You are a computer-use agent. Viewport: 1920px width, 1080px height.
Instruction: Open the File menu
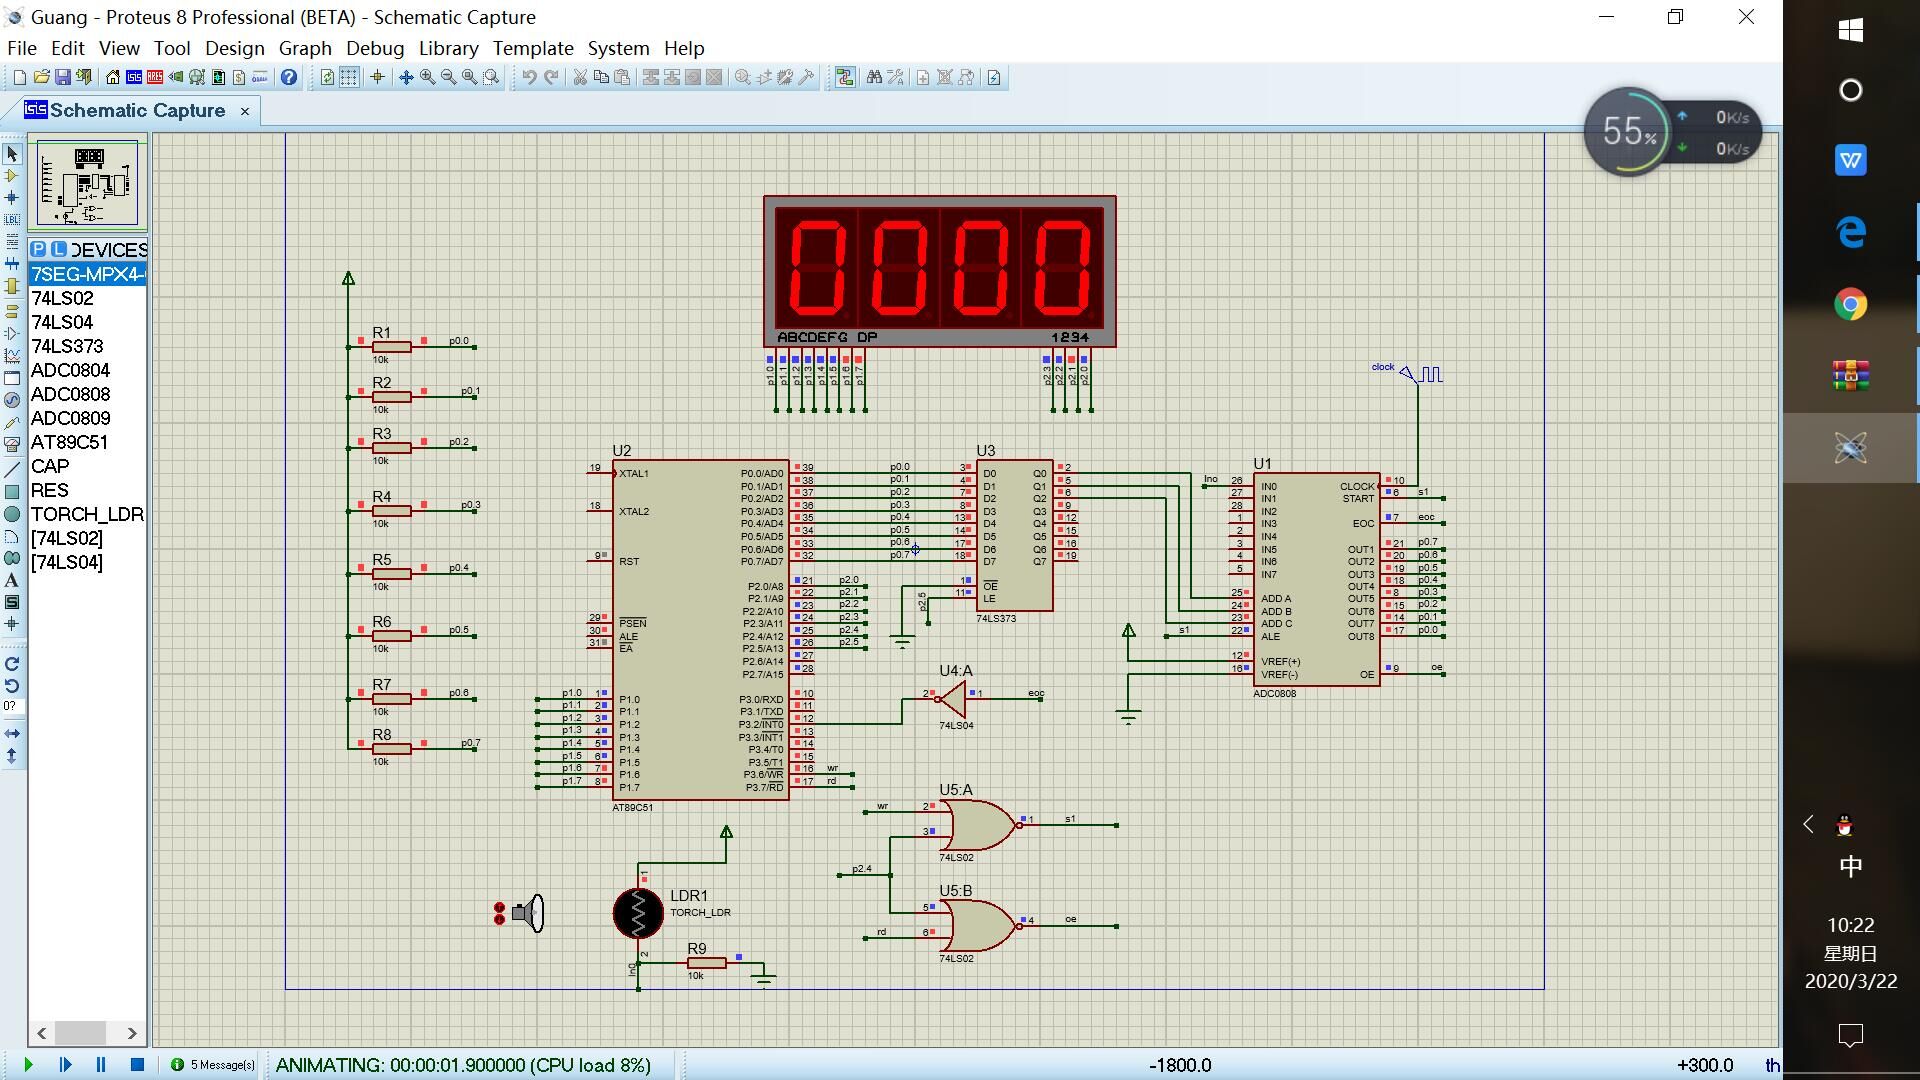[22, 48]
